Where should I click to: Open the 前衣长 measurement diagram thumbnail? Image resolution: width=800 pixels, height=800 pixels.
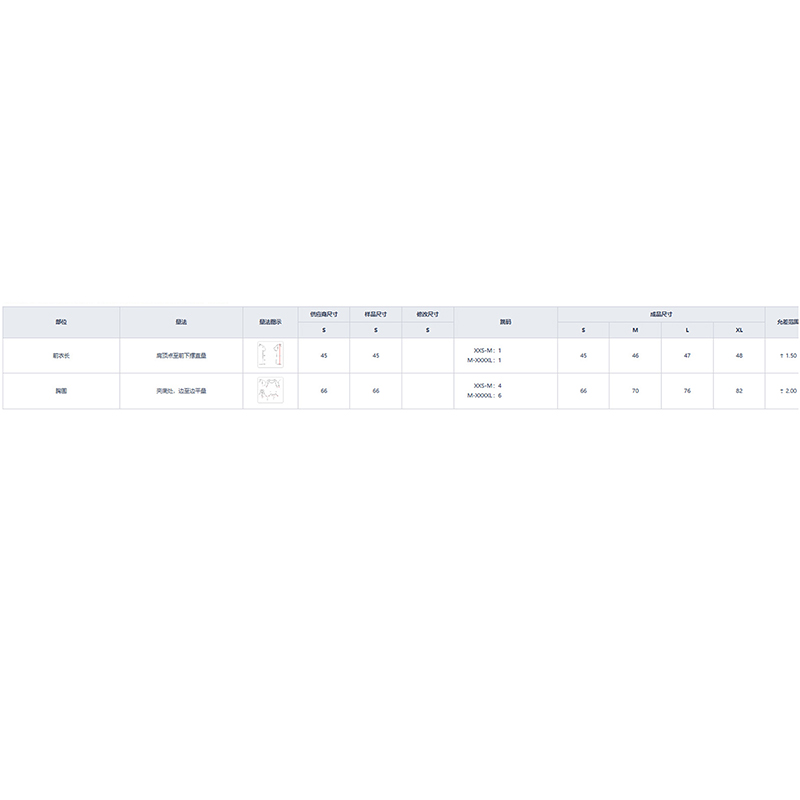click(270, 355)
